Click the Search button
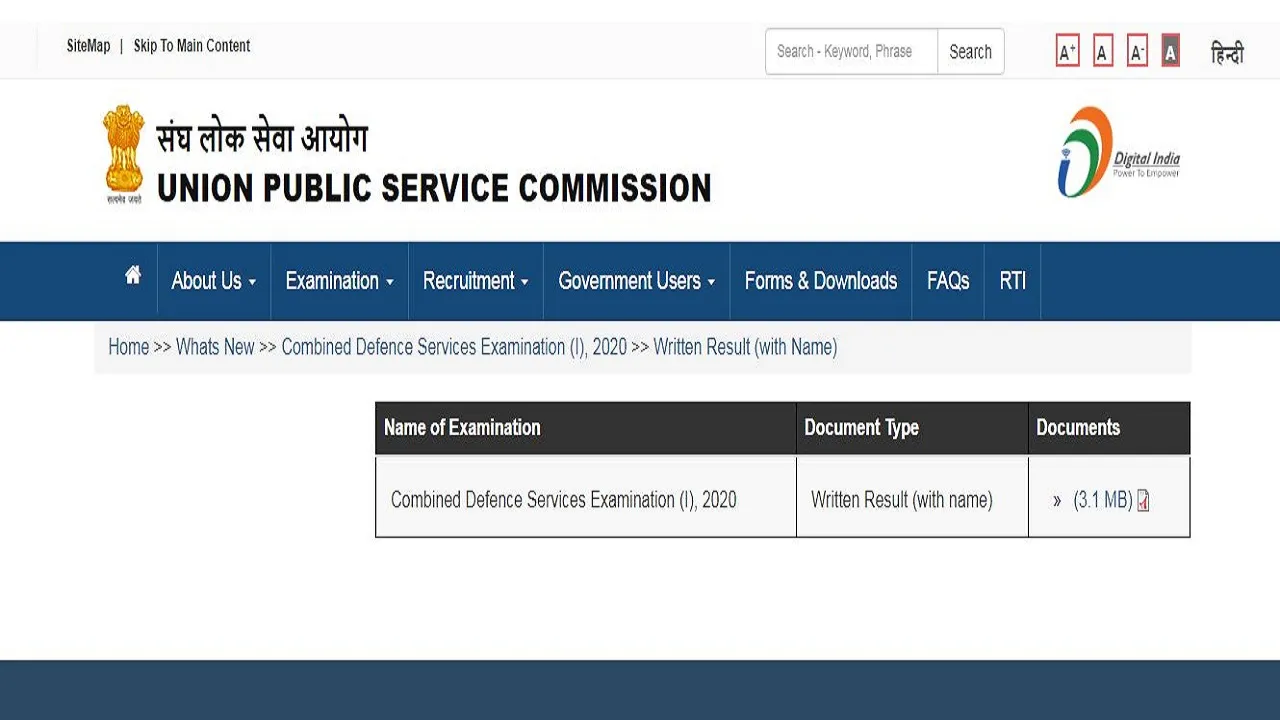 [970, 51]
